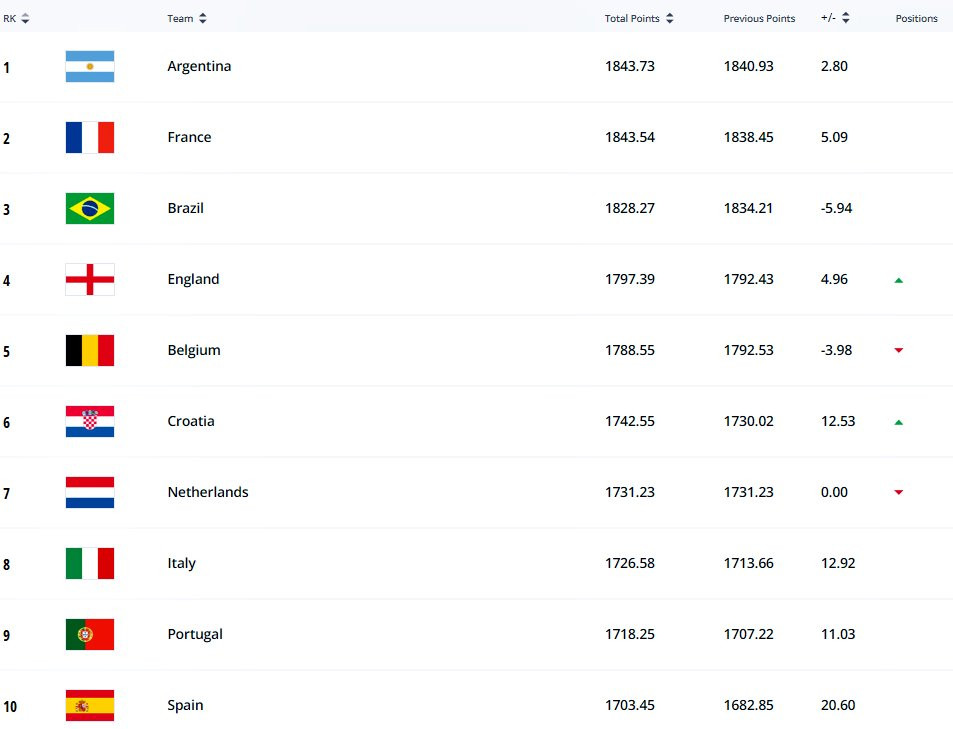Click the Brazil flag icon

coord(90,208)
